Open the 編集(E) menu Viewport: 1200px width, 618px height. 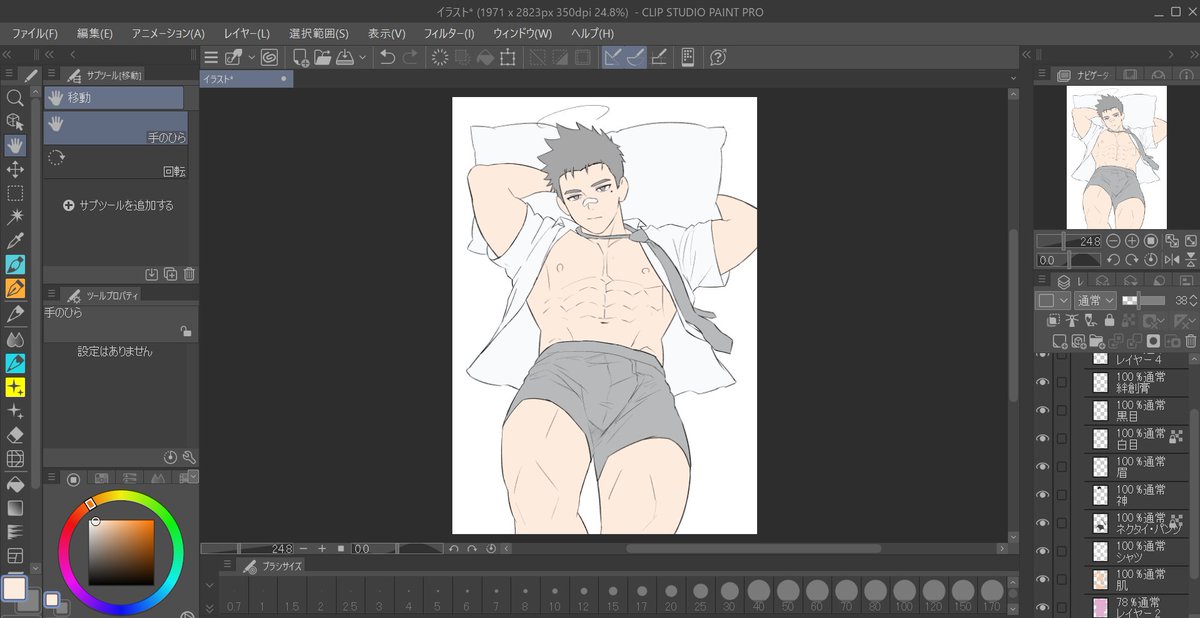95,33
